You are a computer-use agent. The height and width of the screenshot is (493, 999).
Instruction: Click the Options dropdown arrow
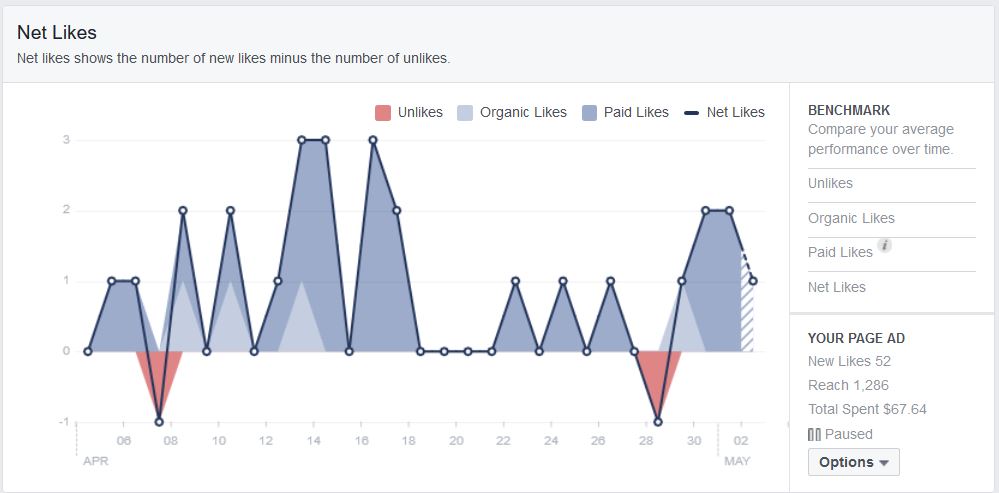pyautogui.click(x=884, y=463)
